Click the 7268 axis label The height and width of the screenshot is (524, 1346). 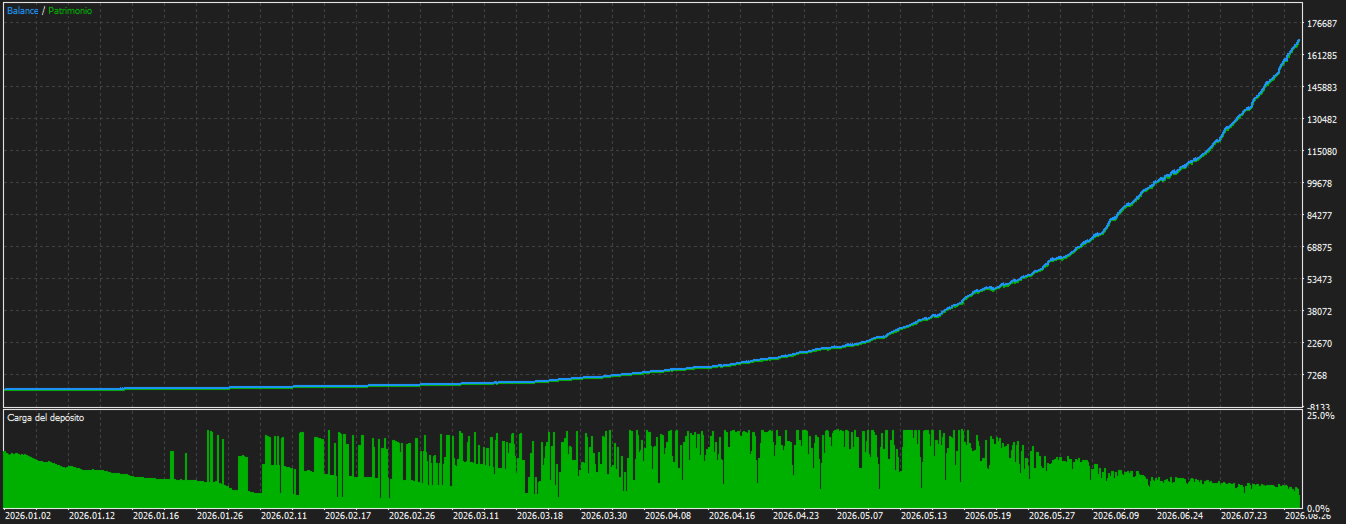(x=1317, y=376)
